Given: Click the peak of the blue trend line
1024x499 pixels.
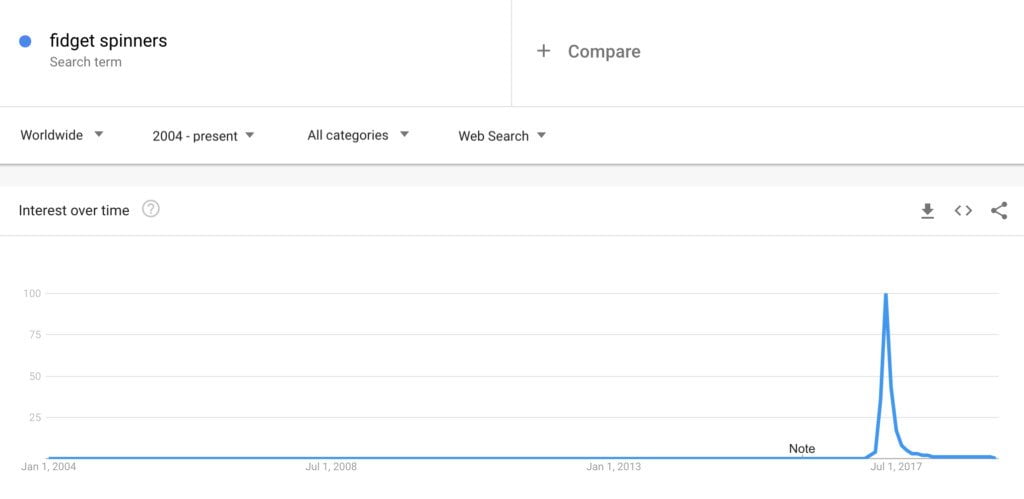Looking at the screenshot, I should pos(886,295).
